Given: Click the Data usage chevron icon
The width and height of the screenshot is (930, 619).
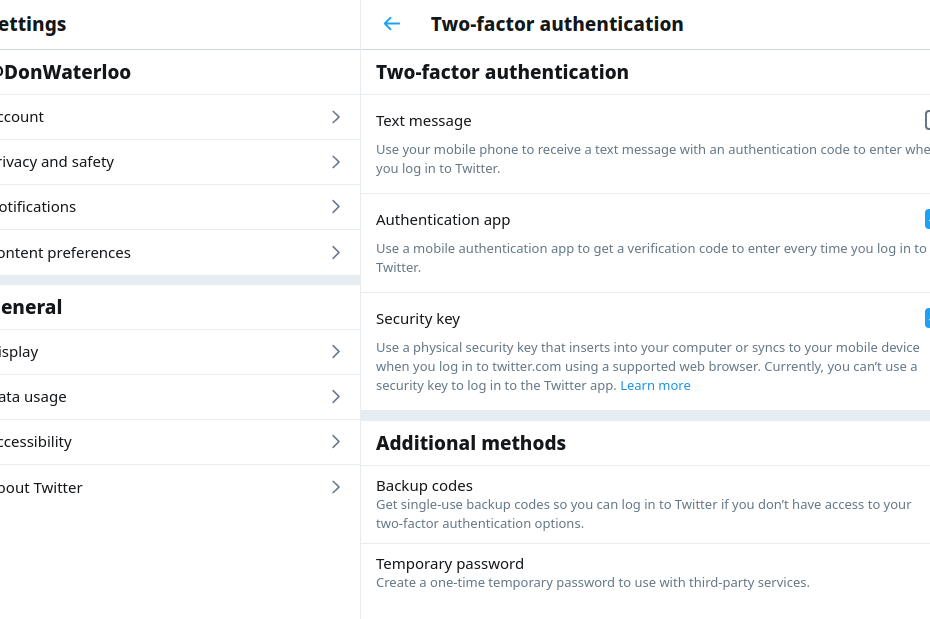Looking at the screenshot, I should (336, 397).
